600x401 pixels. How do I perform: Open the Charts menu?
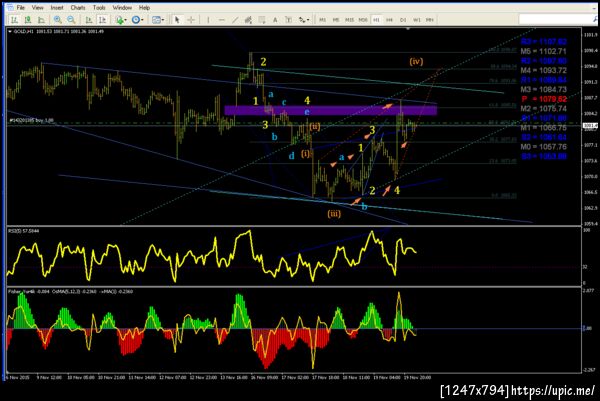(x=78, y=8)
